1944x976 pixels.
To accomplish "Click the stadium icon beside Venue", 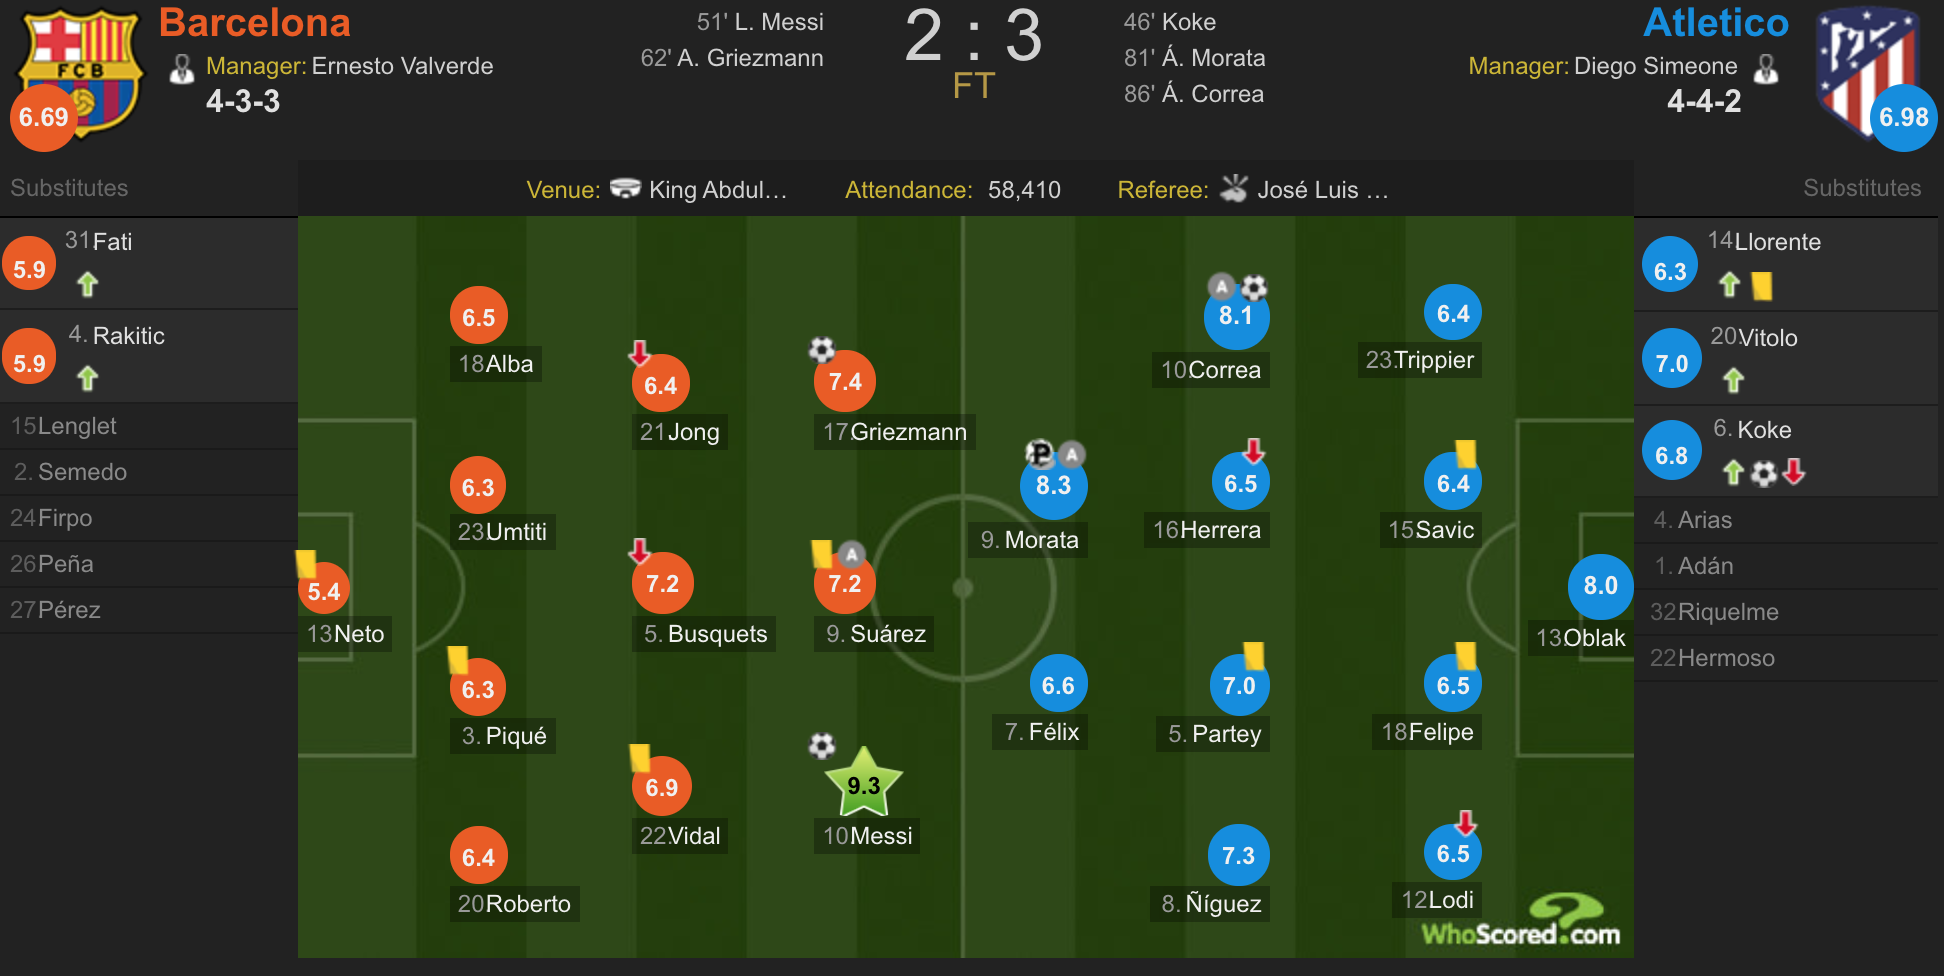I will coord(625,188).
